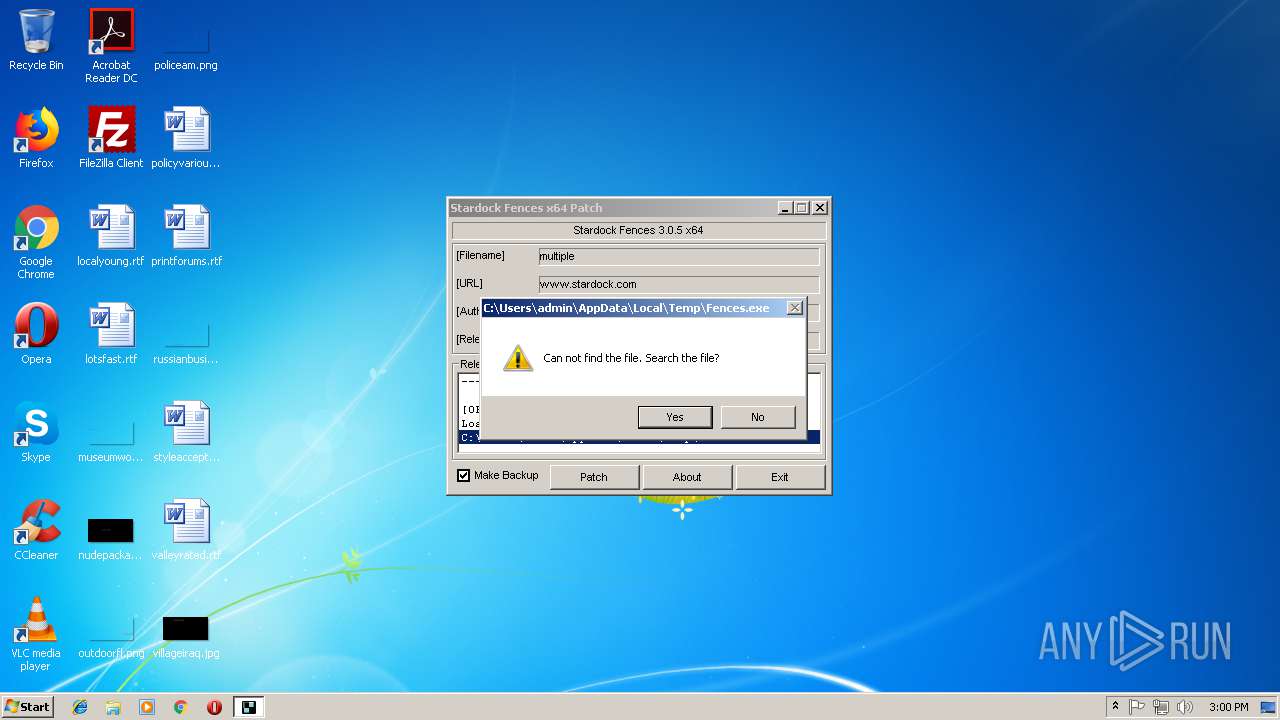The height and width of the screenshot is (720, 1280).
Task: Close the Fences.exe message dialog
Action: (x=795, y=308)
